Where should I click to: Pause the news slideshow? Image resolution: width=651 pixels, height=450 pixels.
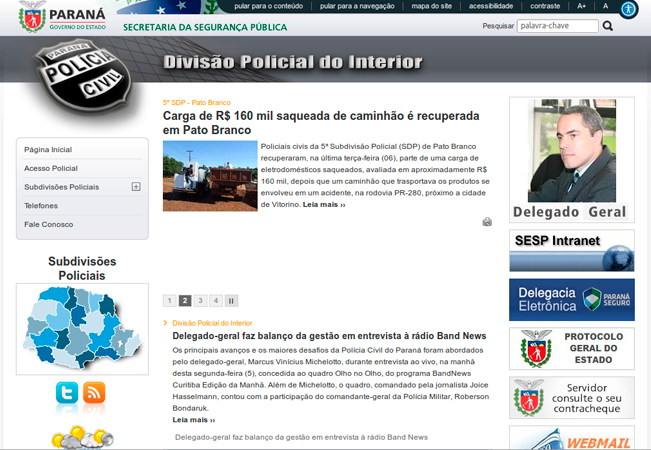(x=231, y=300)
